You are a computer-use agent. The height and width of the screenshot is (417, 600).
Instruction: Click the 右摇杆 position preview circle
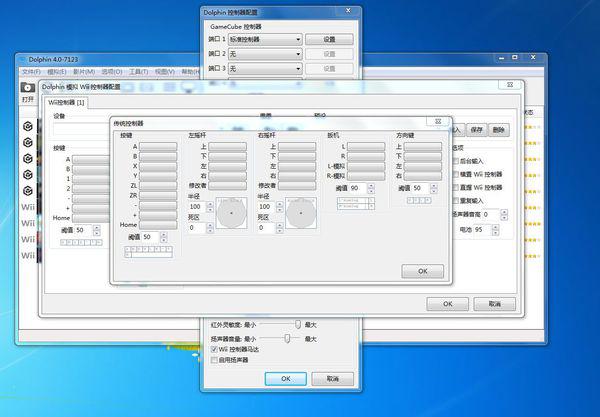pyautogui.click(x=301, y=213)
